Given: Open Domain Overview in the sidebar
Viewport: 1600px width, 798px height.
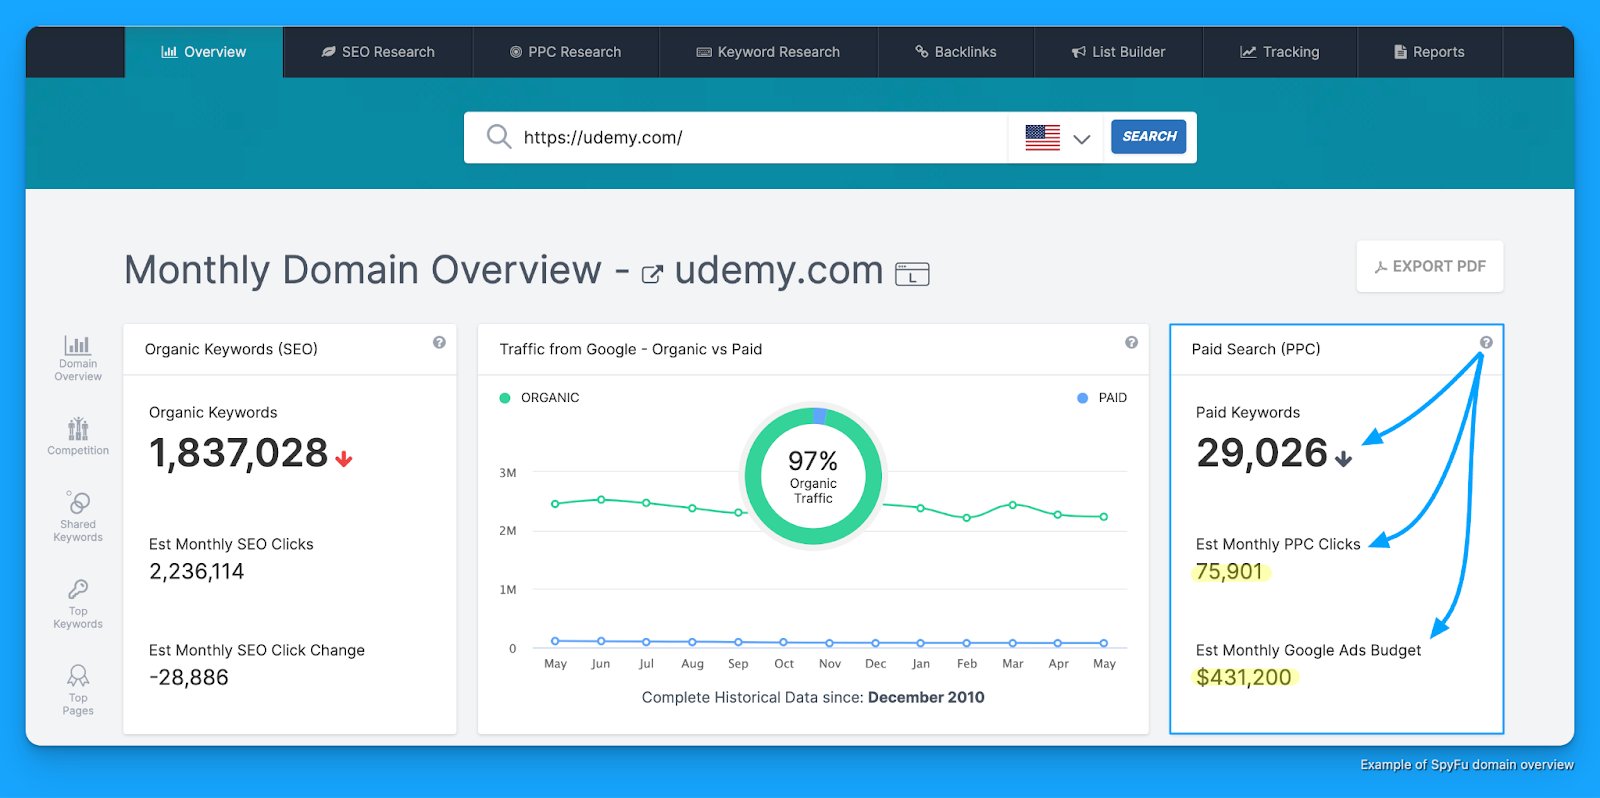Looking at the screenshot, I should (78, 358).
